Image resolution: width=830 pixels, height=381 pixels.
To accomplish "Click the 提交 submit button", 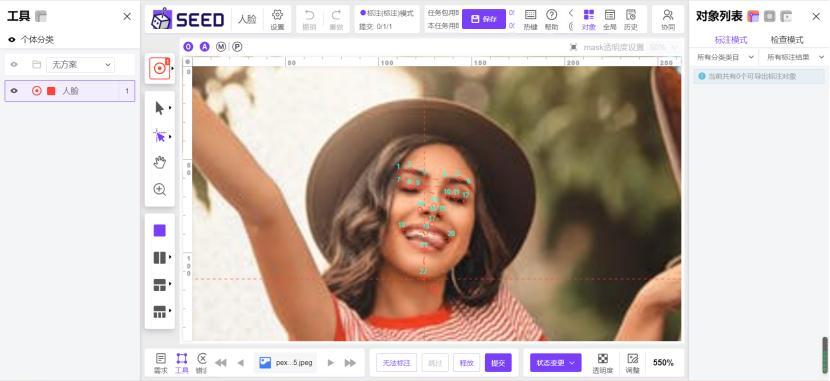I will [x=498, y=362].
